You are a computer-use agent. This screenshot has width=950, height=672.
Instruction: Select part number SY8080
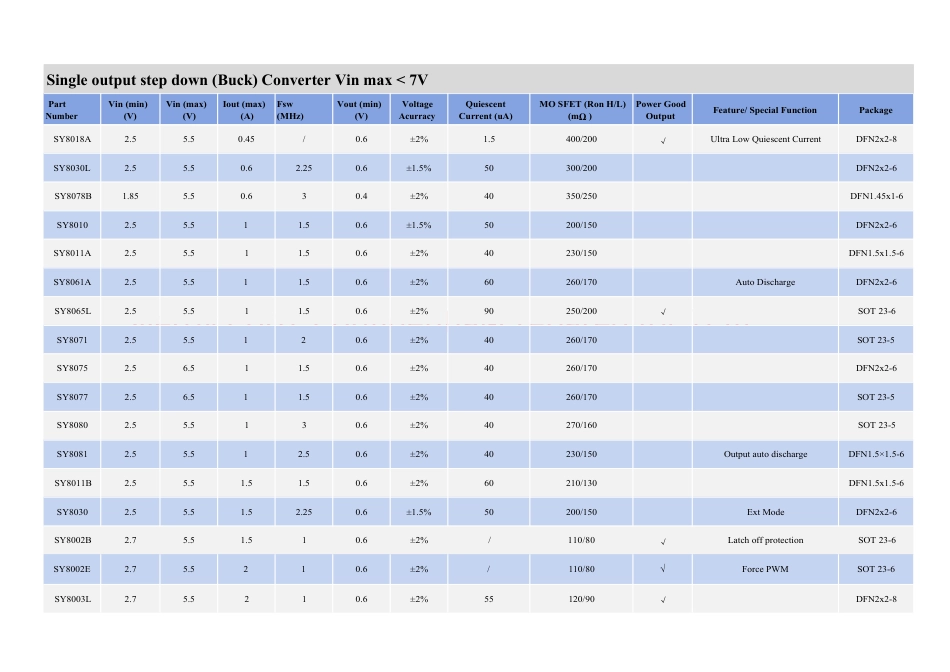pyautogui.click(x=72, y=425)
